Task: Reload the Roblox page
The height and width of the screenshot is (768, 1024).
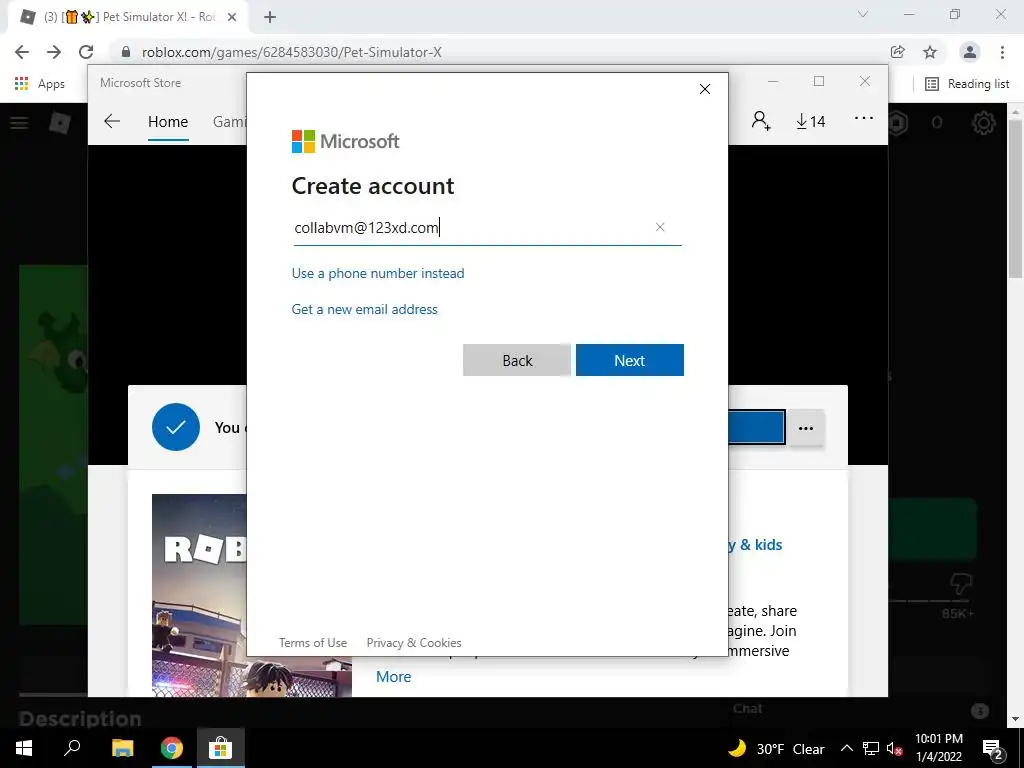Action: pyautogui.click(x=86, y=52)
